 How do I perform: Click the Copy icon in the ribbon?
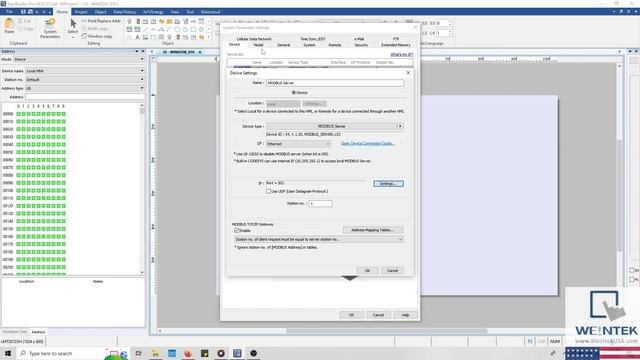point(25,29)
